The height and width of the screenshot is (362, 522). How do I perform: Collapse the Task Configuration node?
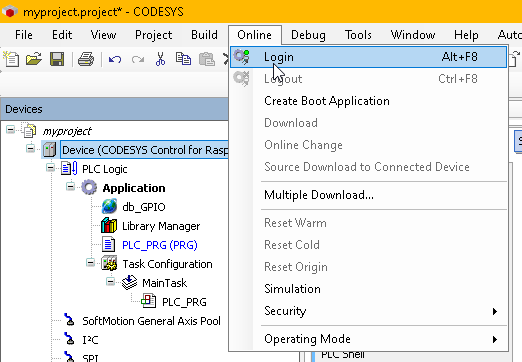click(x=91, y=262)
